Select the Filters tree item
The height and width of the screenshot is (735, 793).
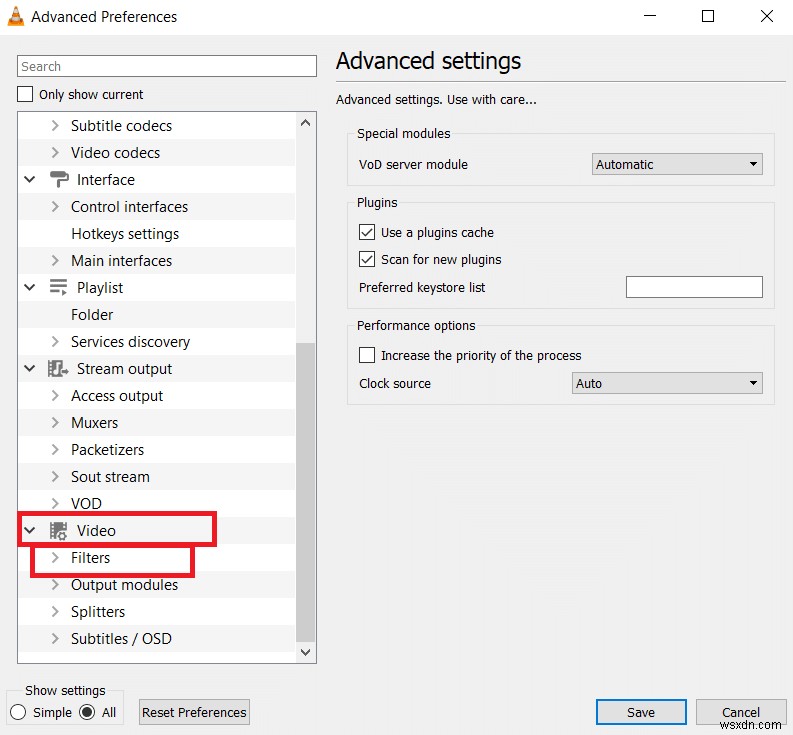click(x=91, y=557)
